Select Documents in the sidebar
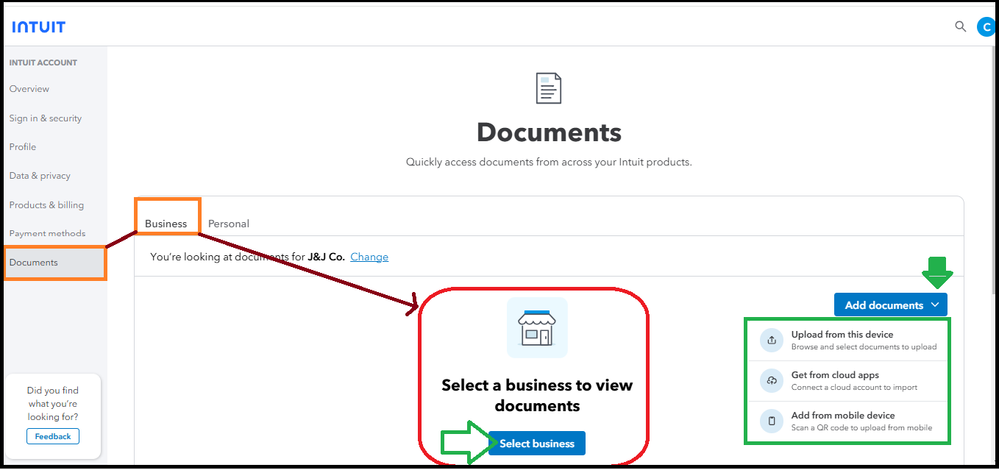999x470 pixels. coord(55,262)
